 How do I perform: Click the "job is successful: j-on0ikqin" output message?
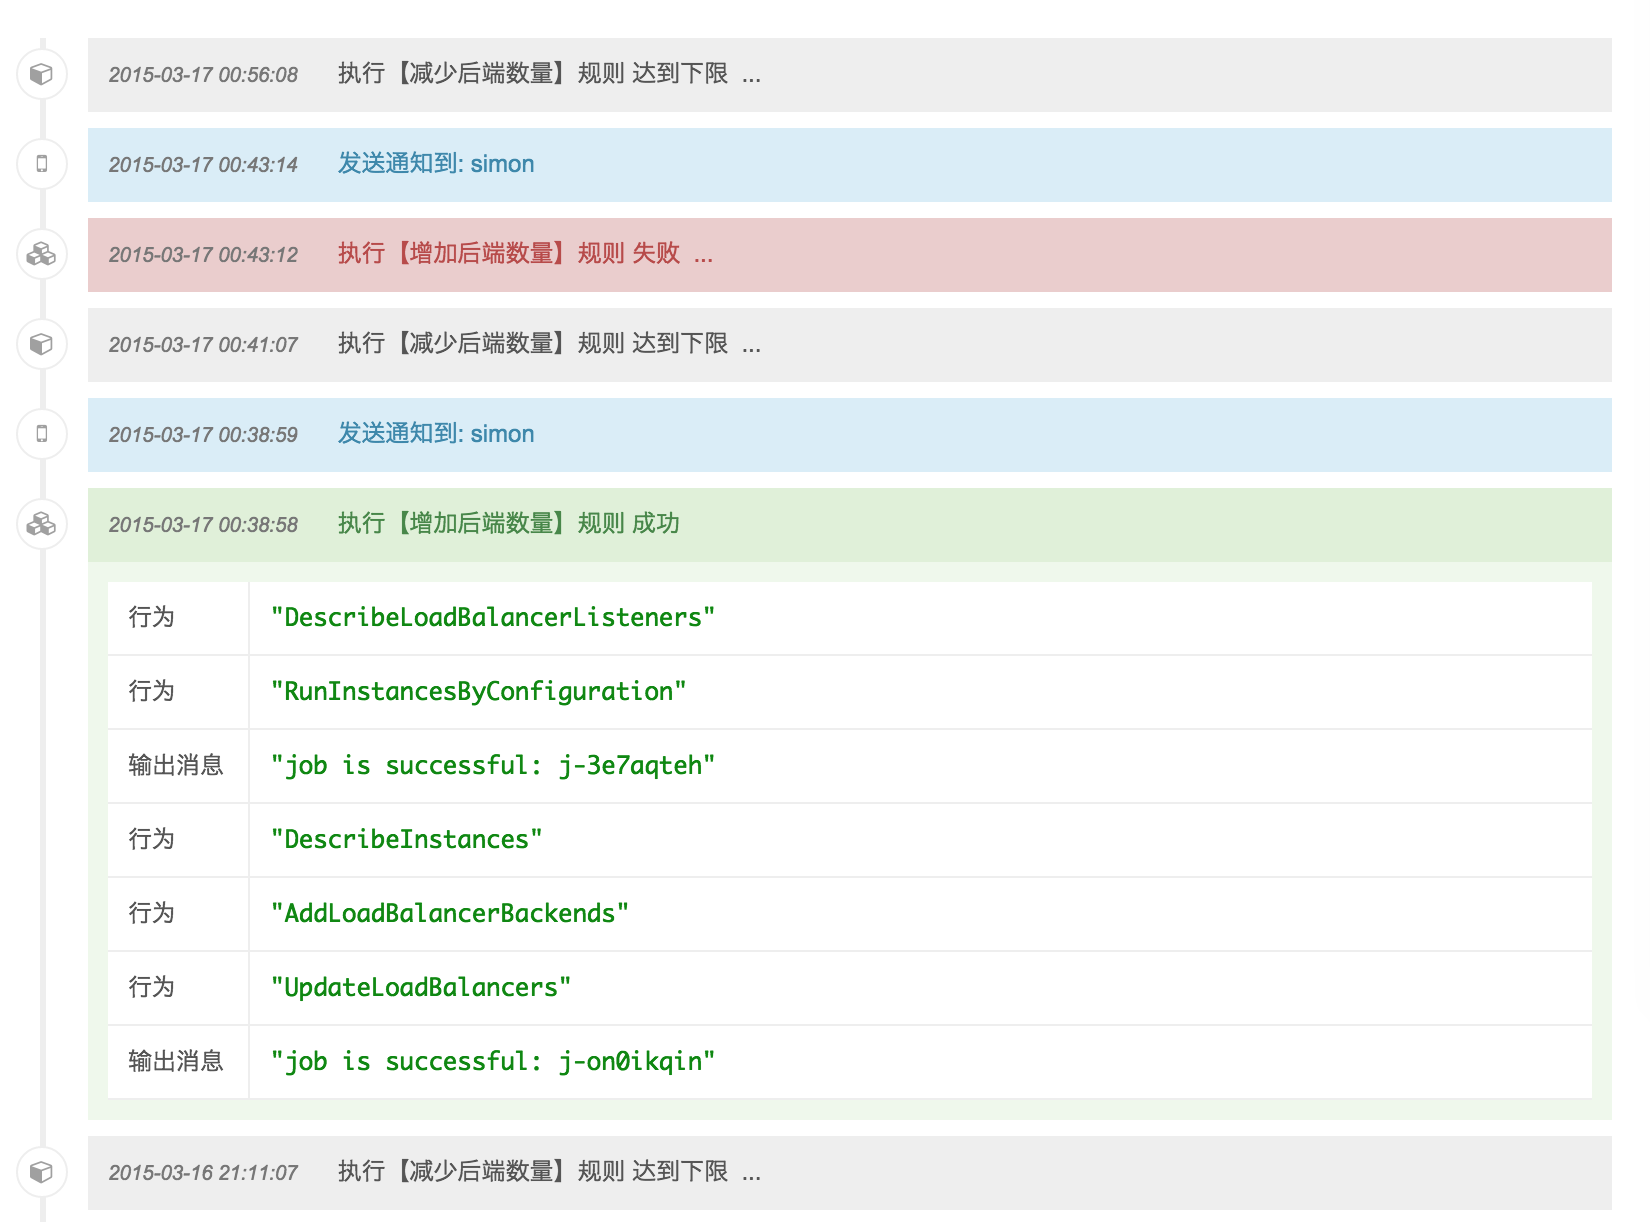point(492,1062)
